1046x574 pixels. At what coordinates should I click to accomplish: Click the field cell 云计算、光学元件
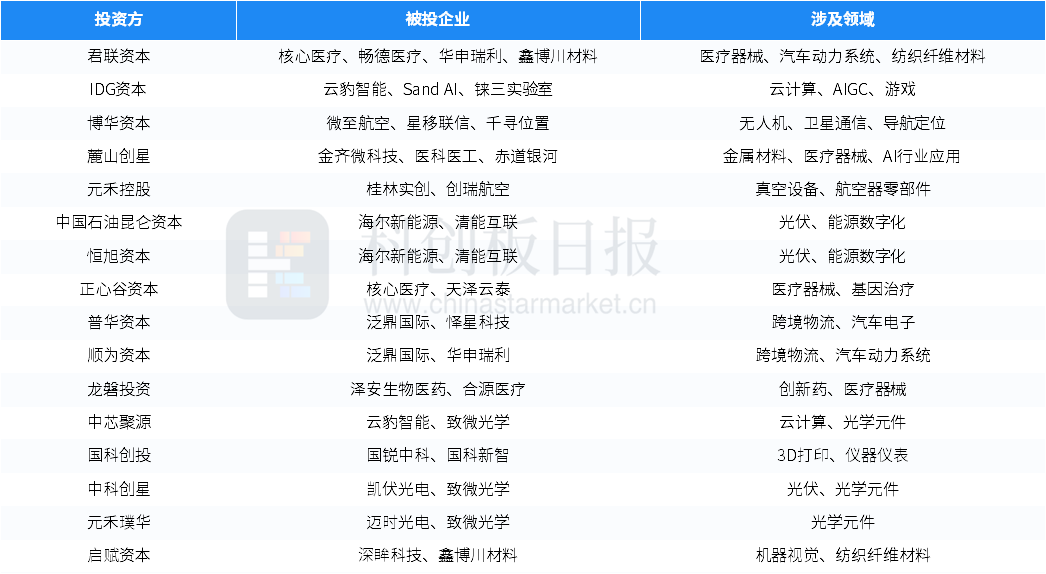click(x=843, y=422)
